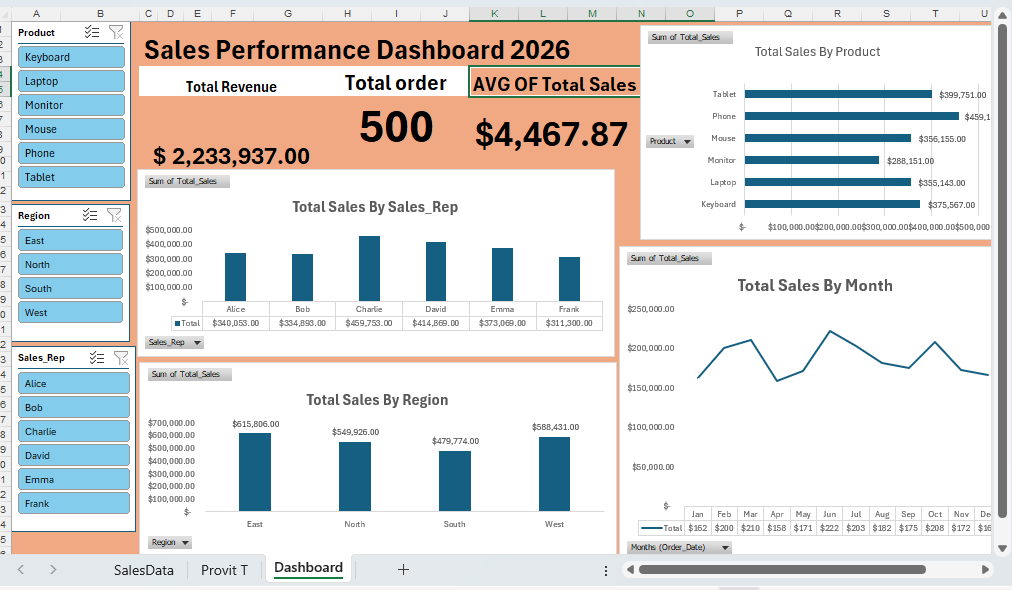The height and width of the screenshot is (590, 1012).
Task: Switch to the Provit T sheet
Action: pyautogui.click(x=225, y=569)
